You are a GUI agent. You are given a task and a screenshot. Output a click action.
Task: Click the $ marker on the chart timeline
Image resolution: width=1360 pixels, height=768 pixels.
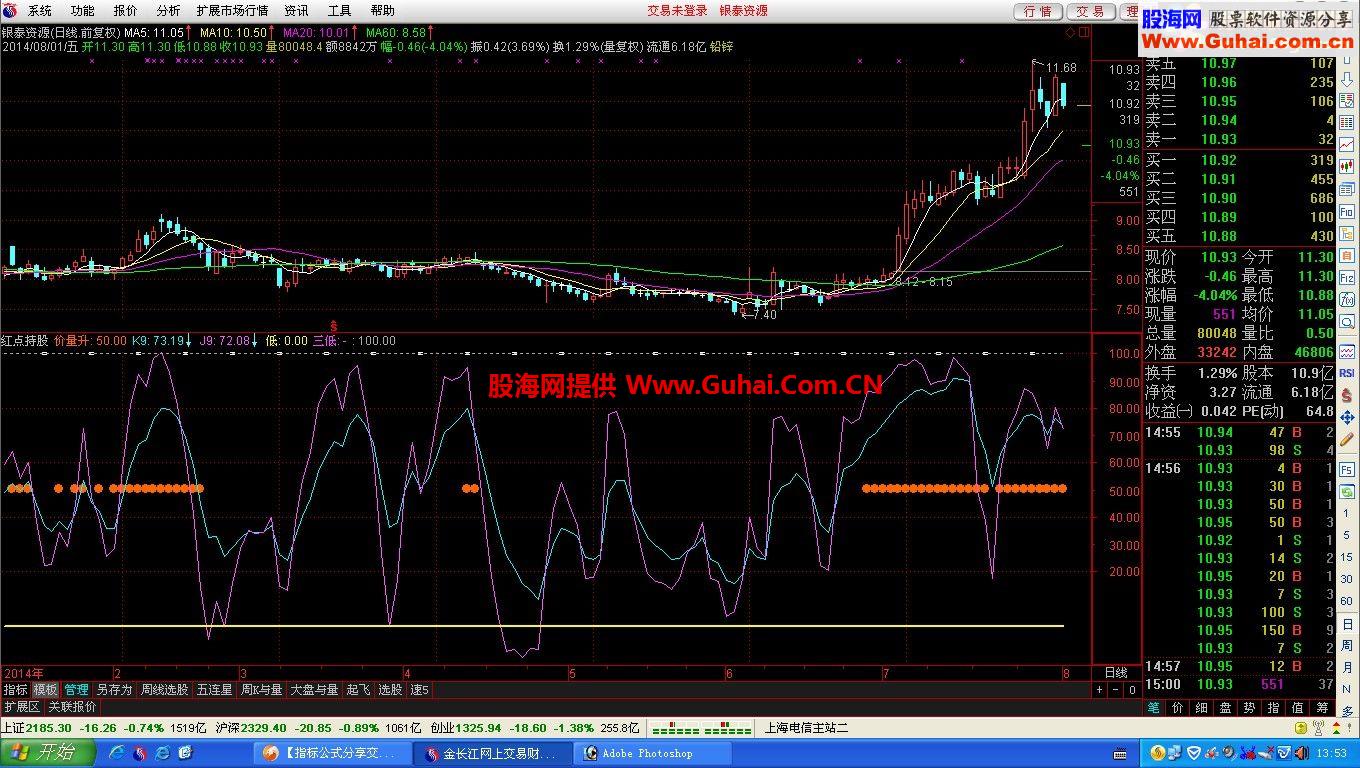click(x=333, y=326)
